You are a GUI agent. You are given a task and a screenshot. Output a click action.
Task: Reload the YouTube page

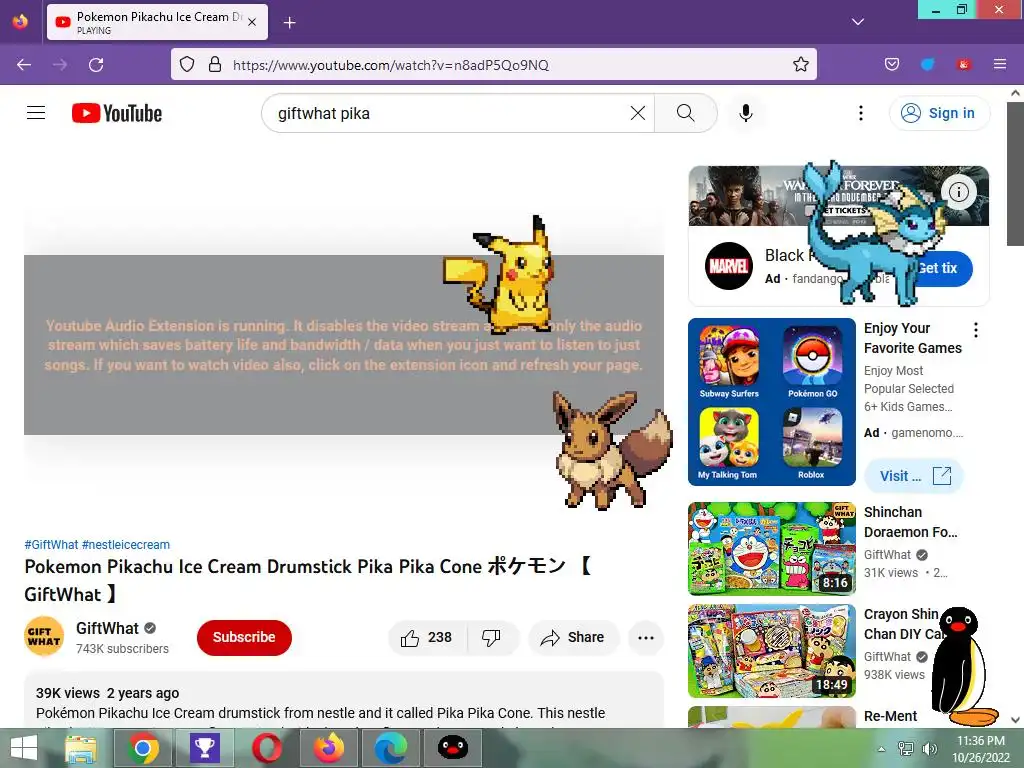pyautogui.click(x=96, y=65)
